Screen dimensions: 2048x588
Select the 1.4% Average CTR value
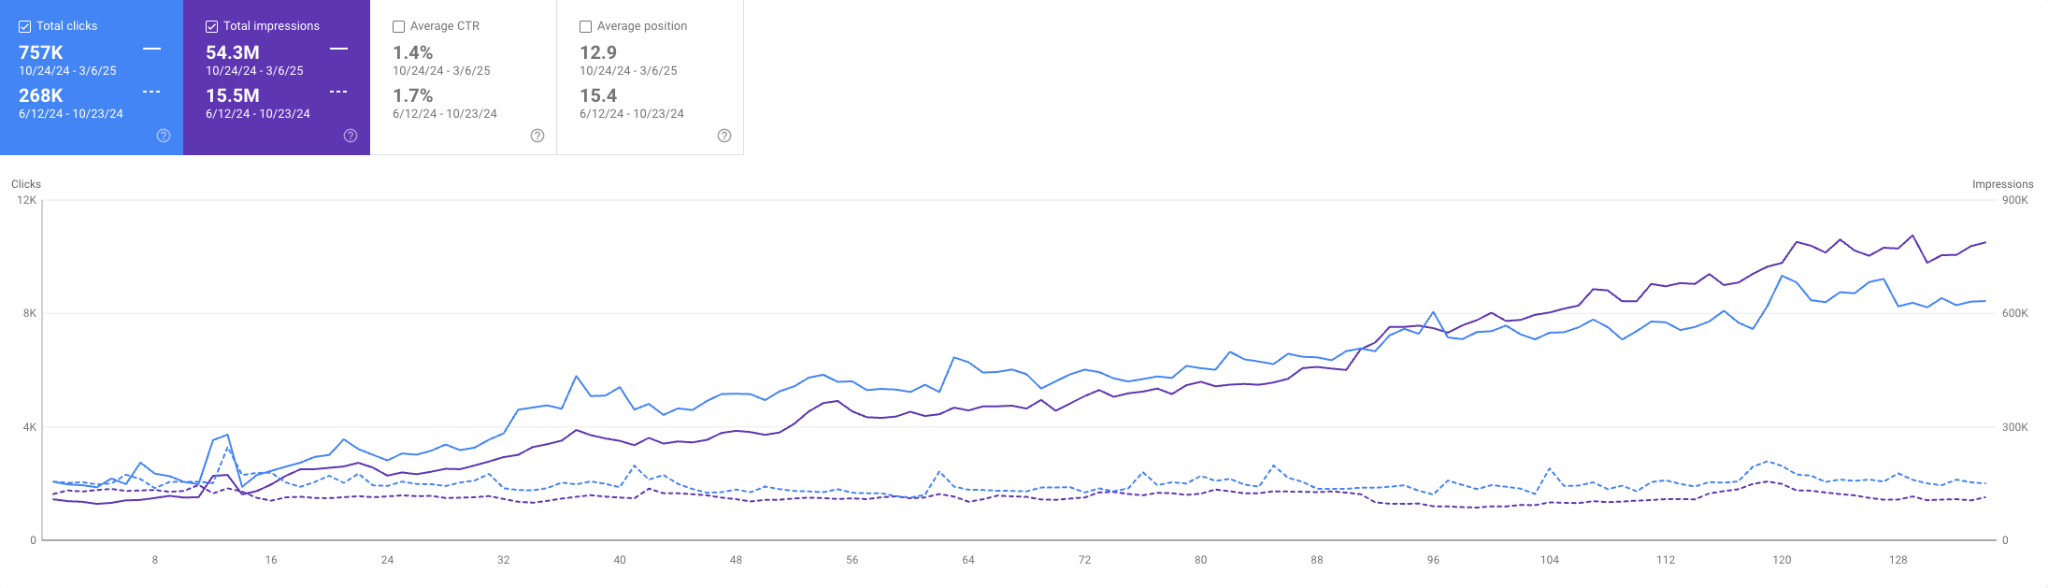[x=412, y=53]
